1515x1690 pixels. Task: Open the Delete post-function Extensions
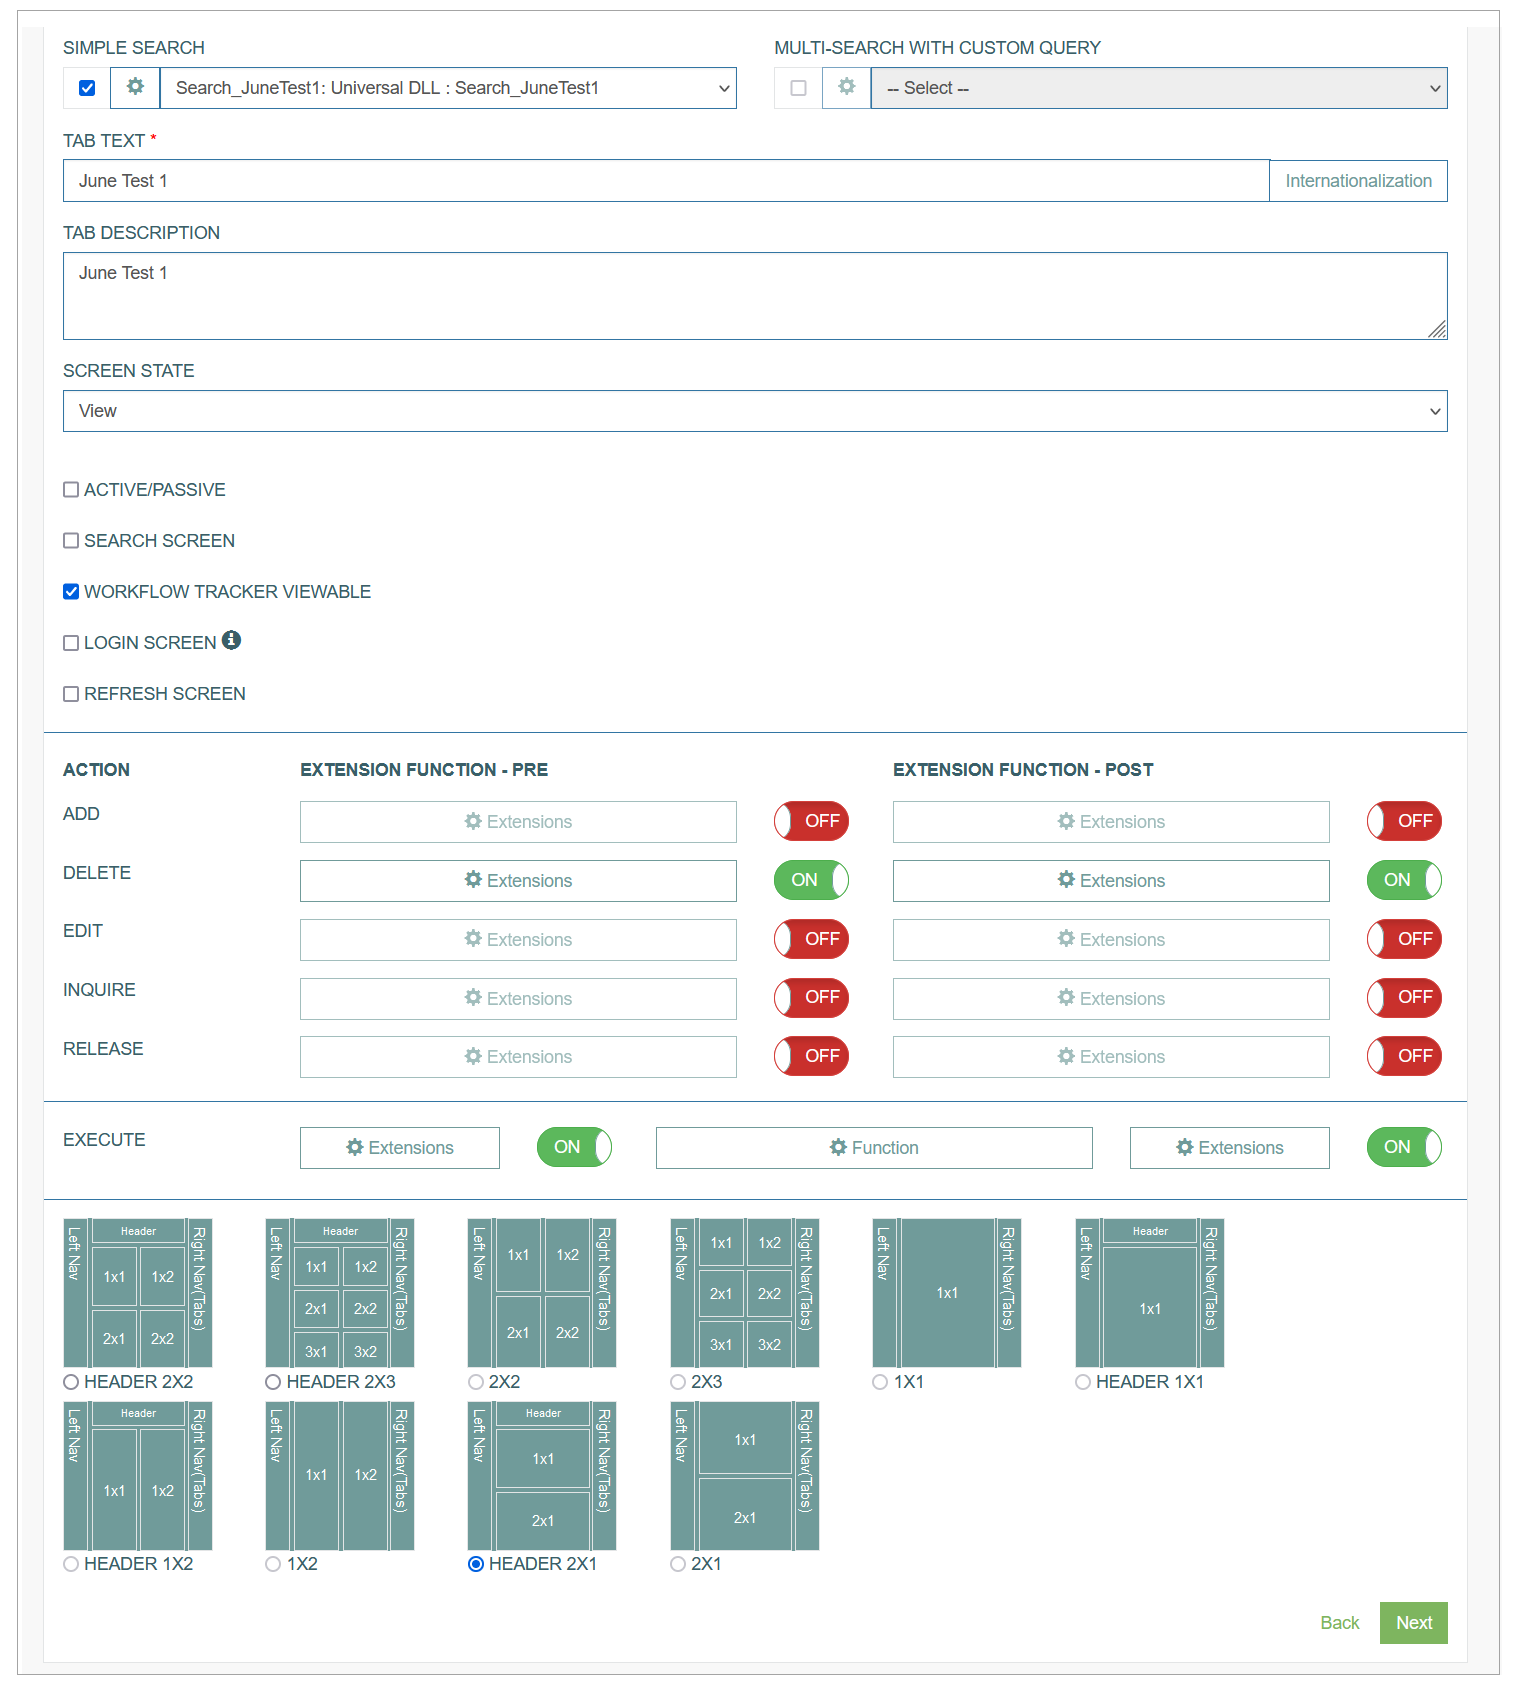point(1111,881)
